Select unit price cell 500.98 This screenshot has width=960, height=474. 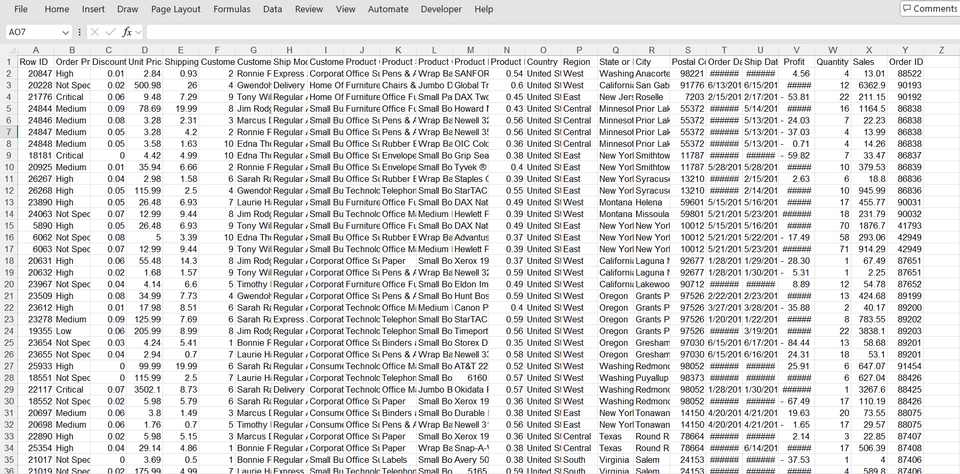pyautogui.click(x=144, y=85)
